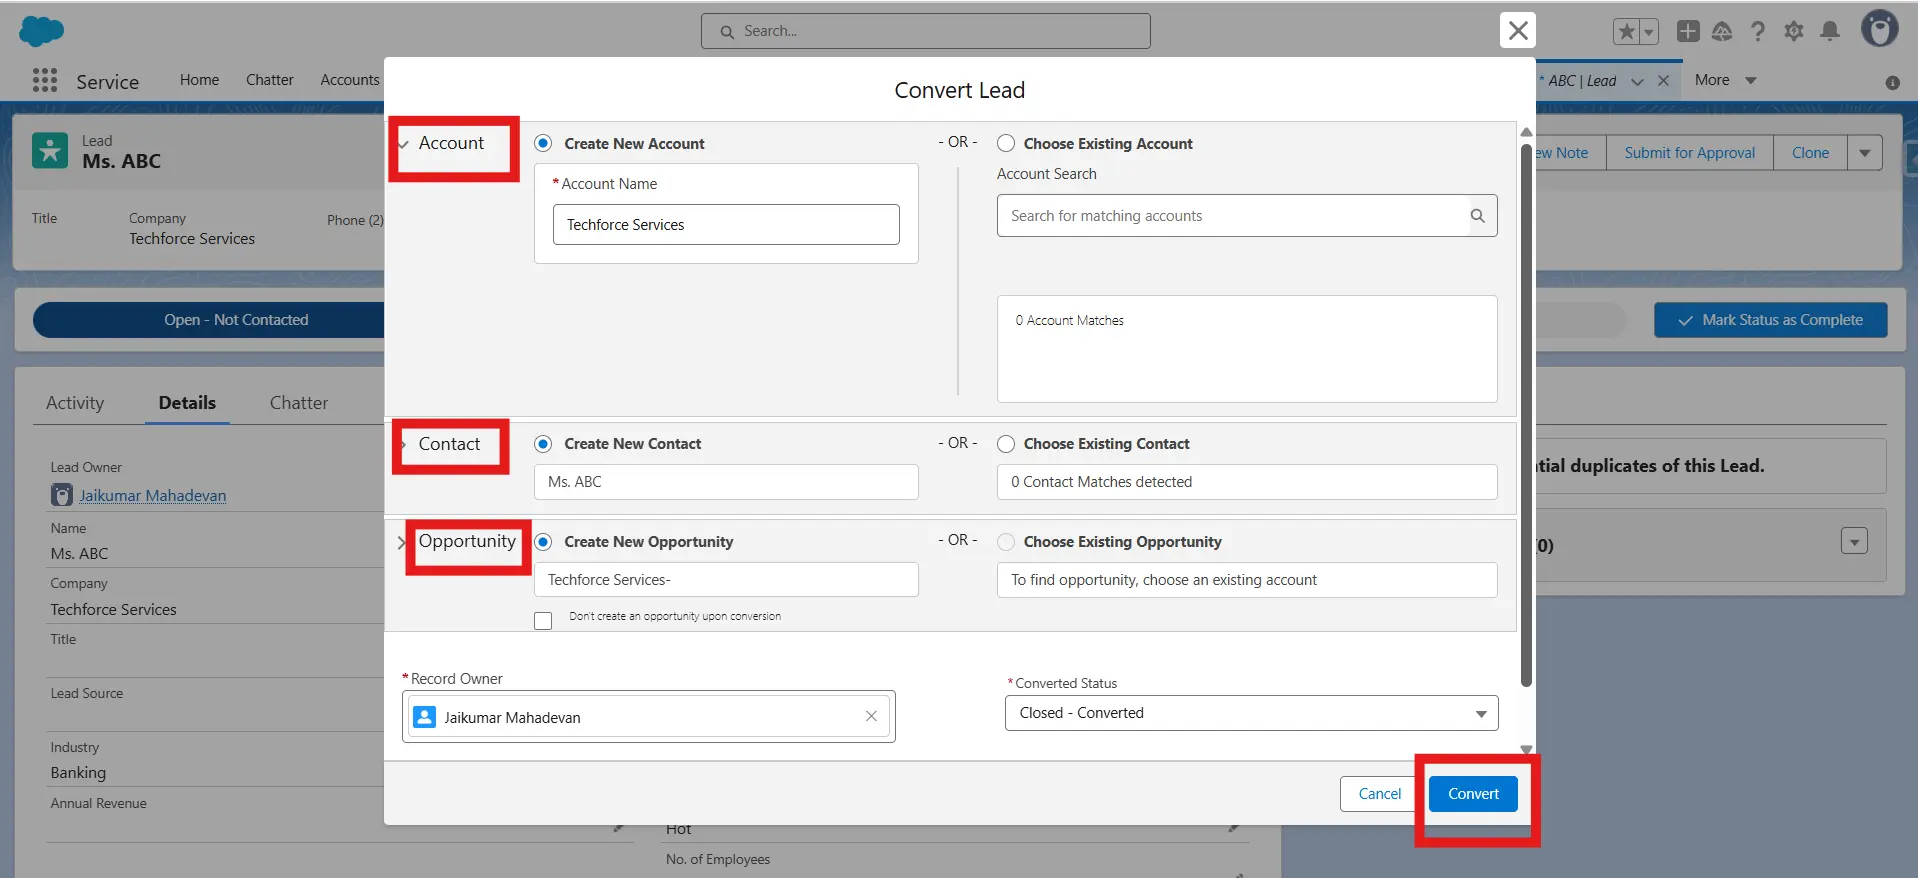Close the Convert Lead dialog
Image resolution: width=1918 pixels, height=878 pixels.
[1518, 30]
